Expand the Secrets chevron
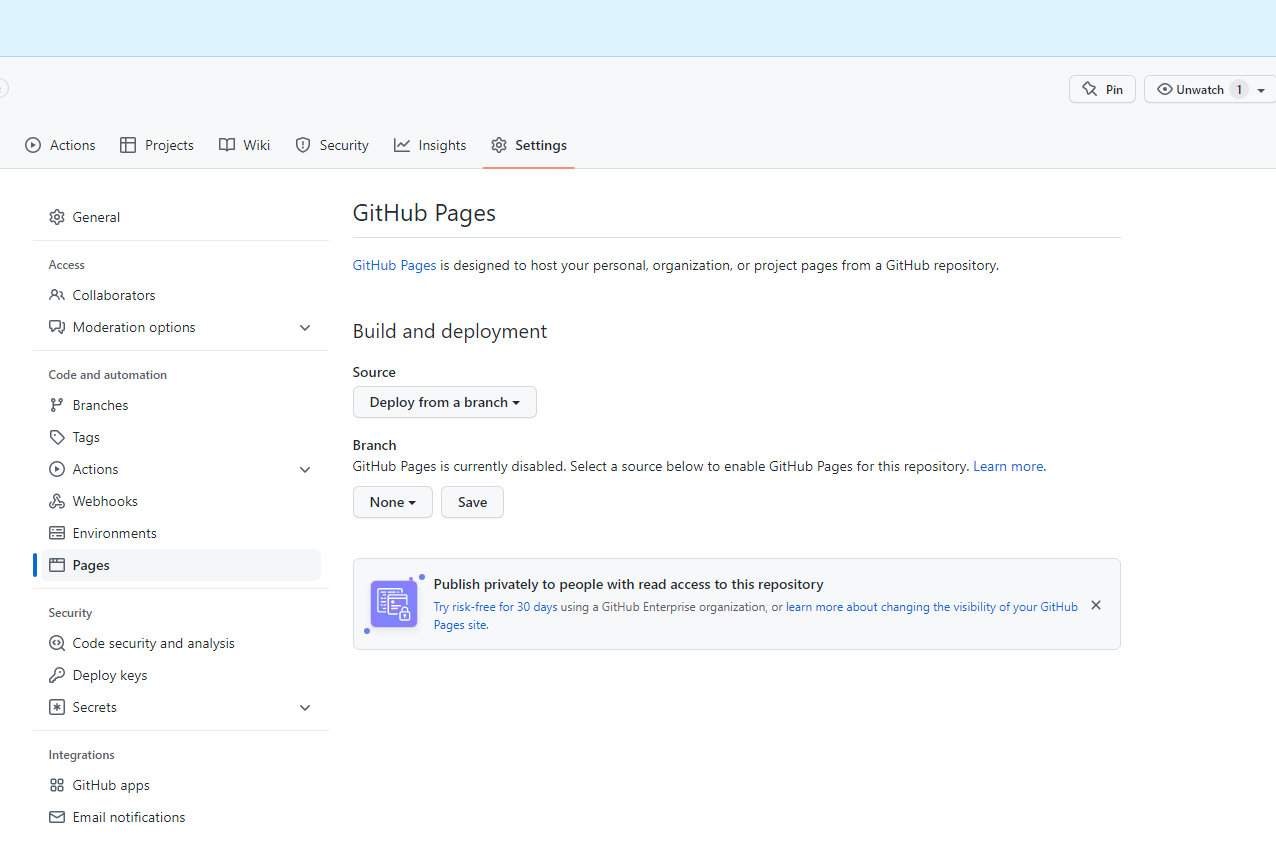1276x862 pixels. (x=305, y=707)
